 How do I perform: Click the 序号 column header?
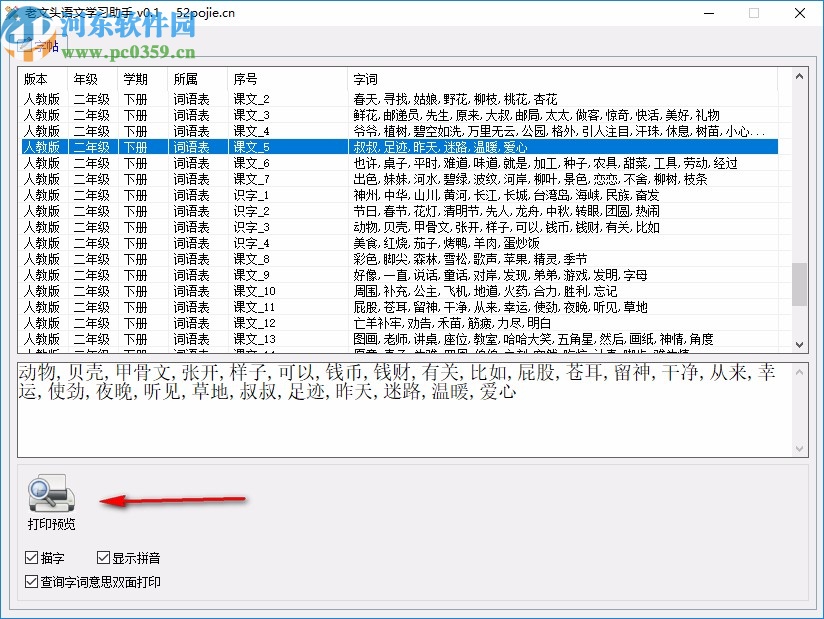coord(287,79)
